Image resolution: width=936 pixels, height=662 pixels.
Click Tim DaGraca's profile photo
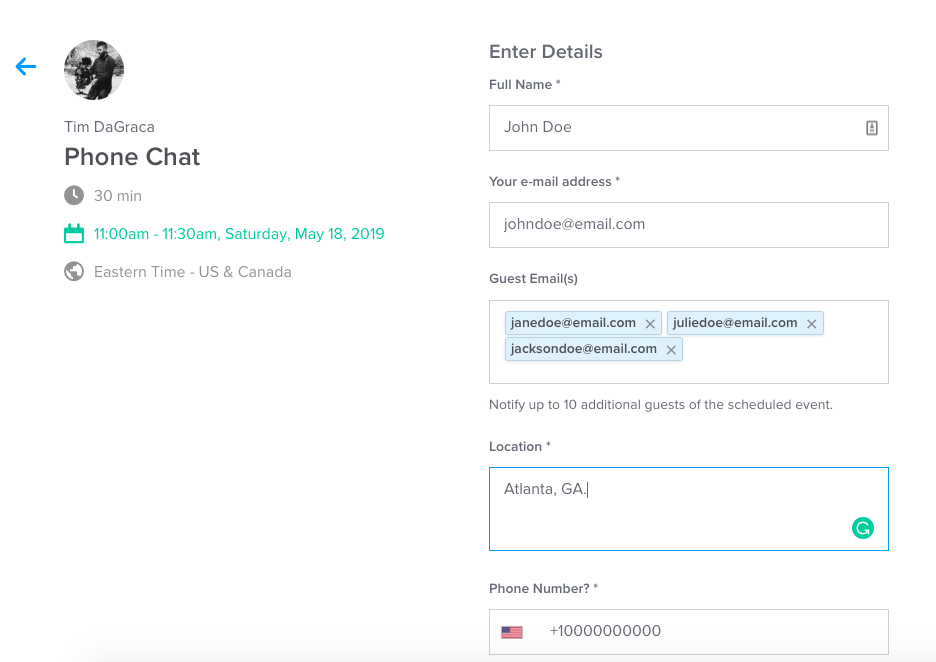[94, 70]
